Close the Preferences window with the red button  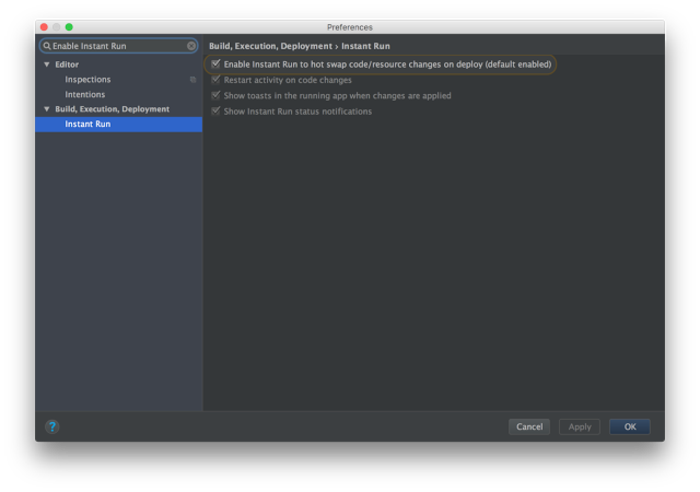(x=44, y=27)
